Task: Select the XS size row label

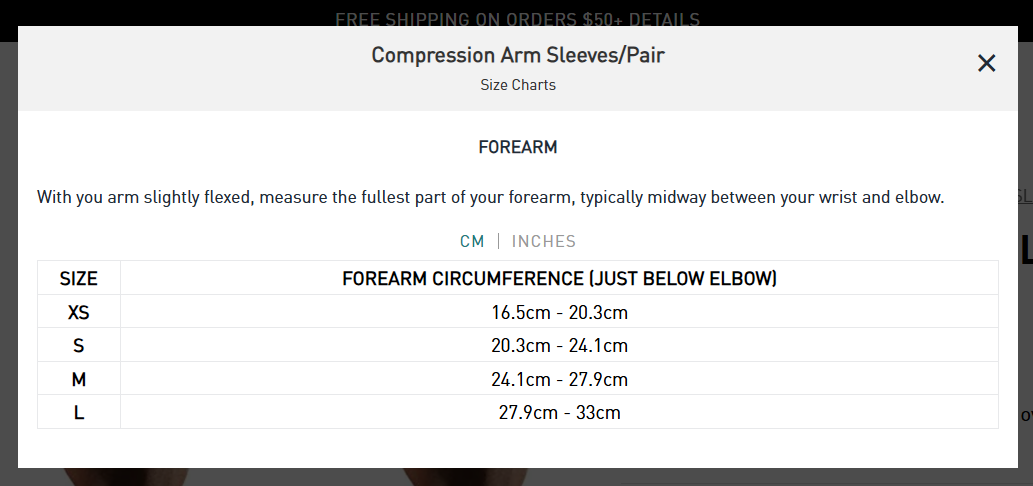Action: click(78, 311)
